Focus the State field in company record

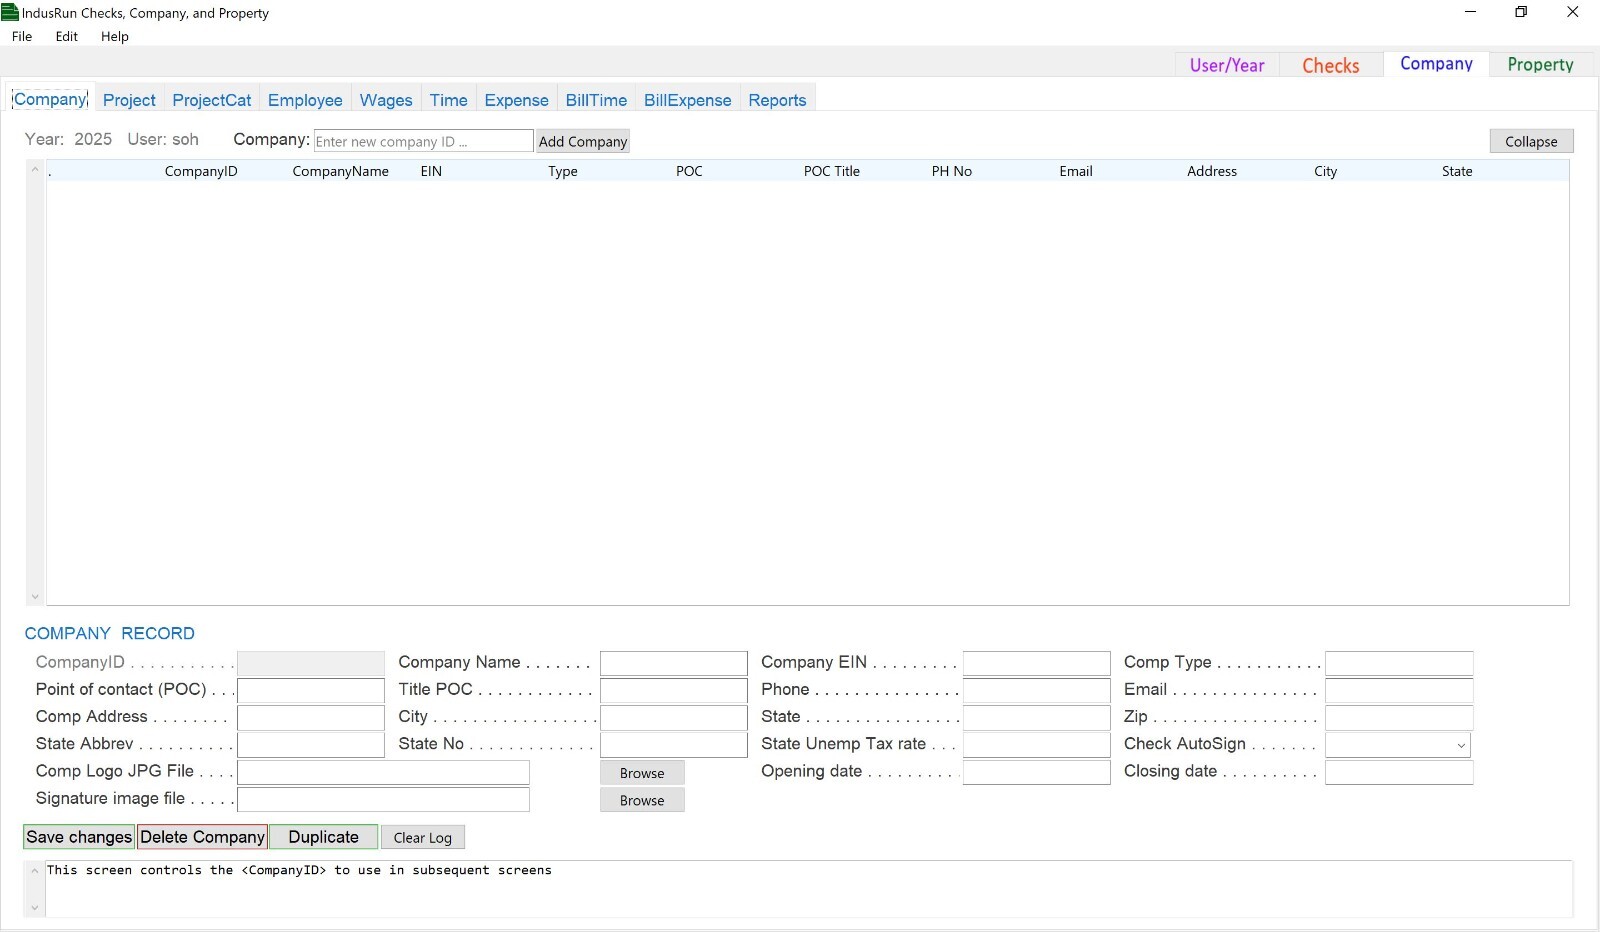(x=1037, y=717)
